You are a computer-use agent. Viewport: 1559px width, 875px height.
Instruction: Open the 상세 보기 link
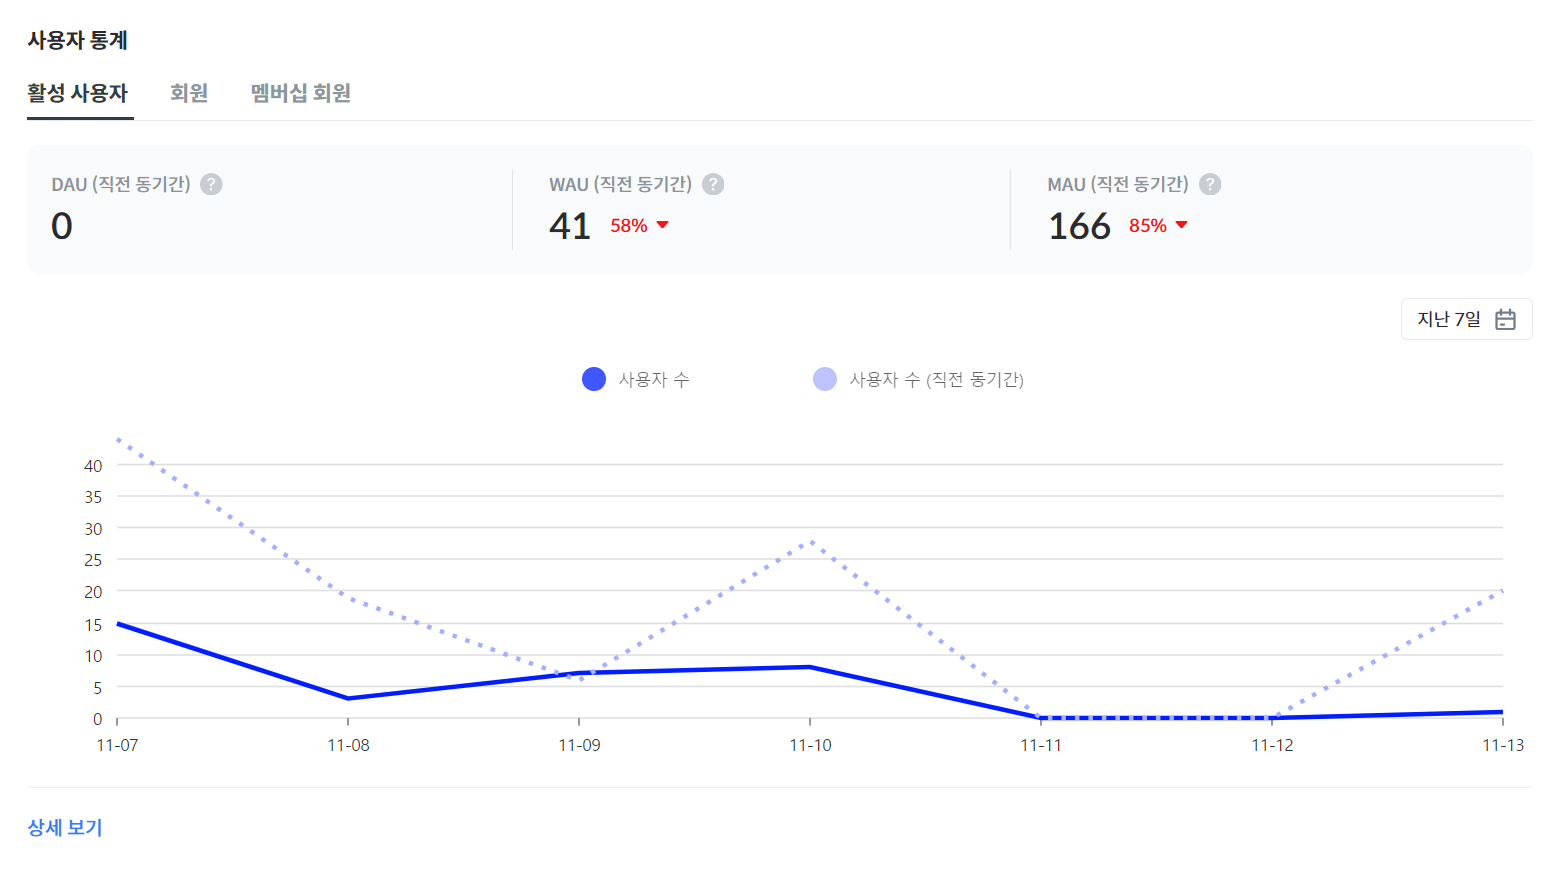65,827
